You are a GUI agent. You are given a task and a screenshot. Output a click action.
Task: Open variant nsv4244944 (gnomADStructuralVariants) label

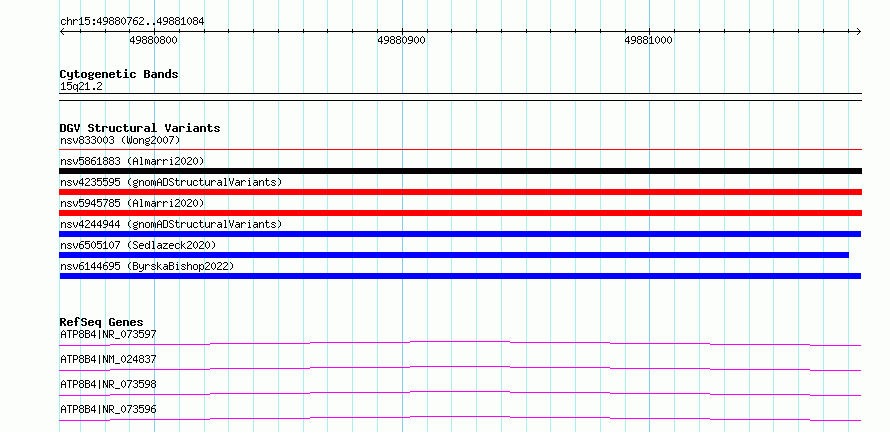coord(171,224)
